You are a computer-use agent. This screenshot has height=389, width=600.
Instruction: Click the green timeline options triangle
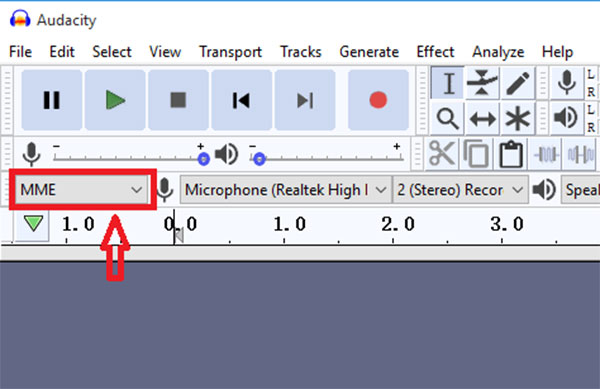[33, 223]
